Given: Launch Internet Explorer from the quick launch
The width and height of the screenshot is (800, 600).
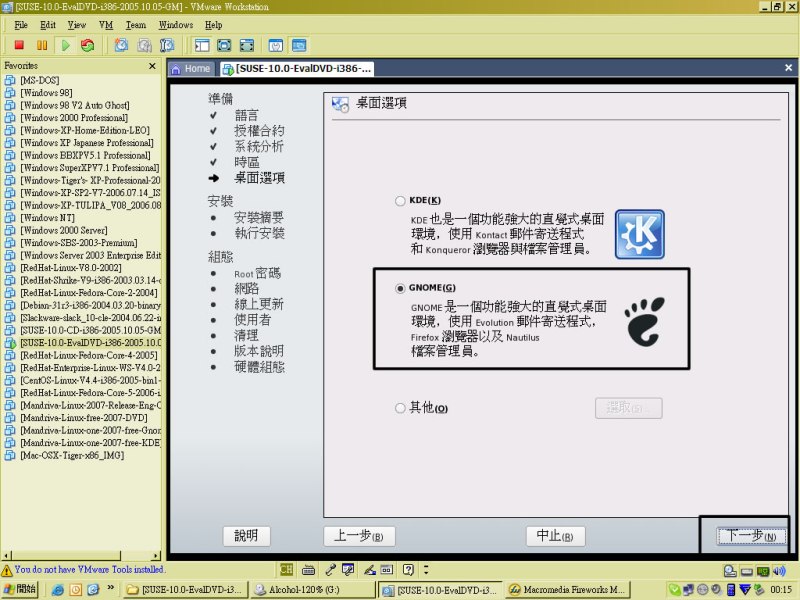Looking at the screenshot, I should click(58, 590).
